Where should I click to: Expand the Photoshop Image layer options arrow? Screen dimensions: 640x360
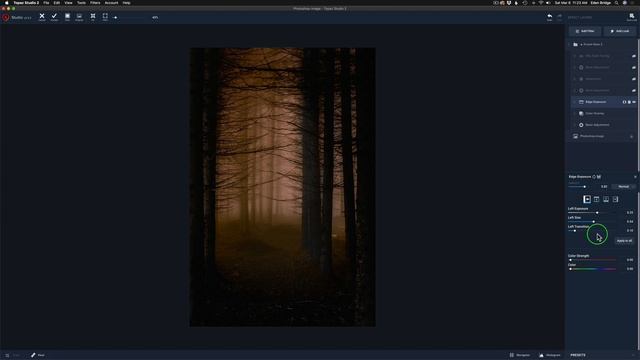click(631, 136)
